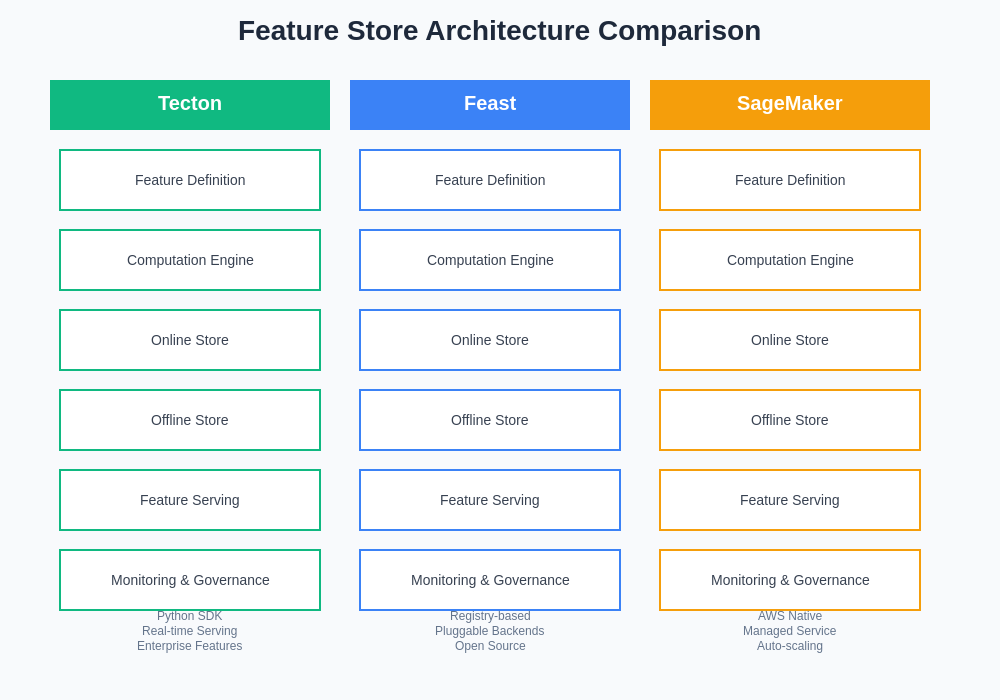Click the Open Source label under Feast

490,646
